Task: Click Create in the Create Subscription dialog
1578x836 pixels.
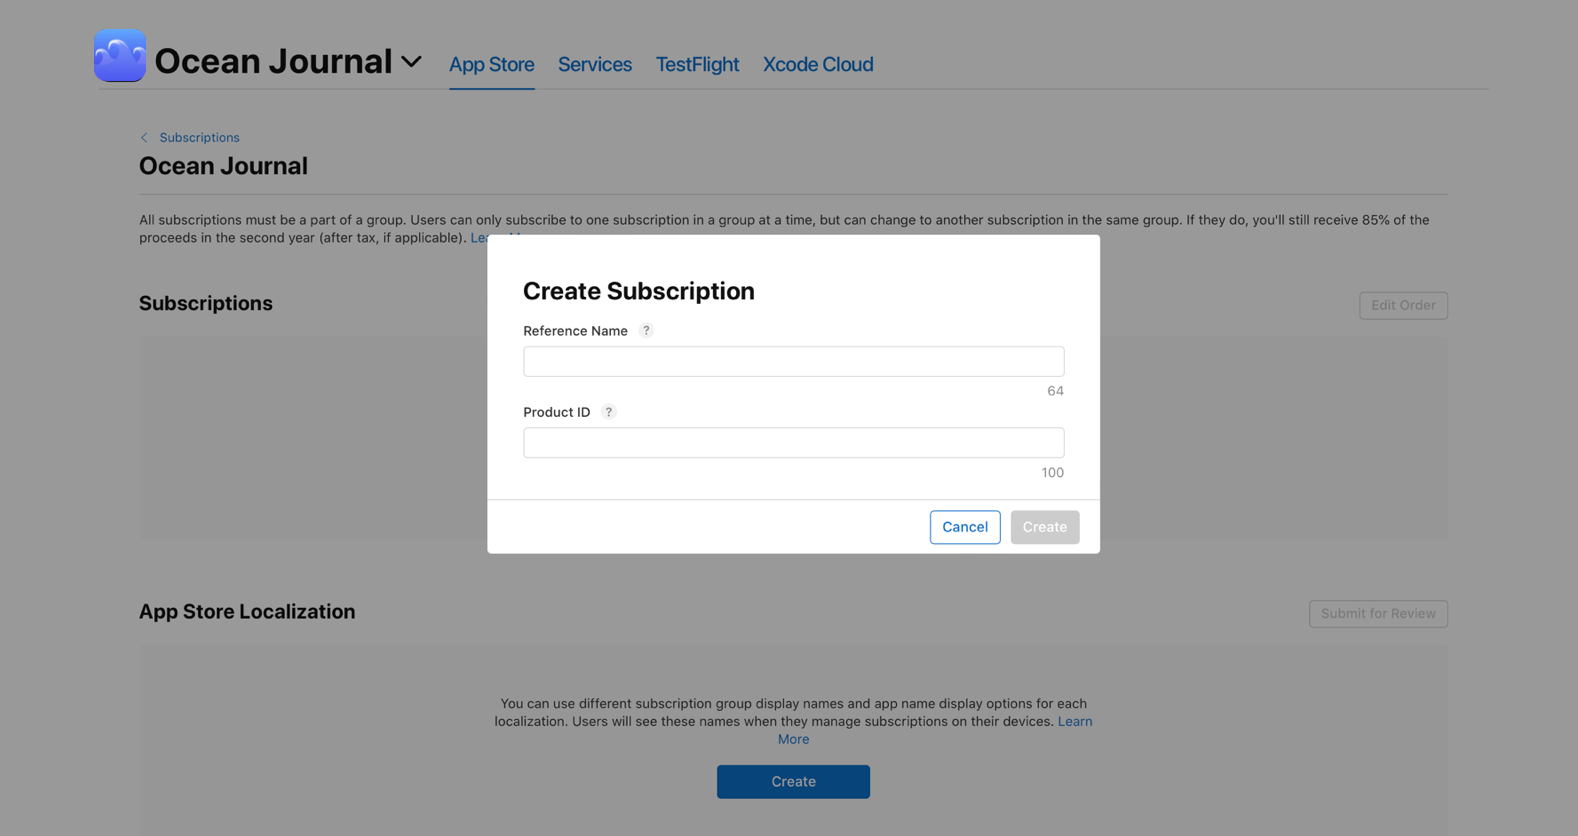Action: tap(1044, 527)
